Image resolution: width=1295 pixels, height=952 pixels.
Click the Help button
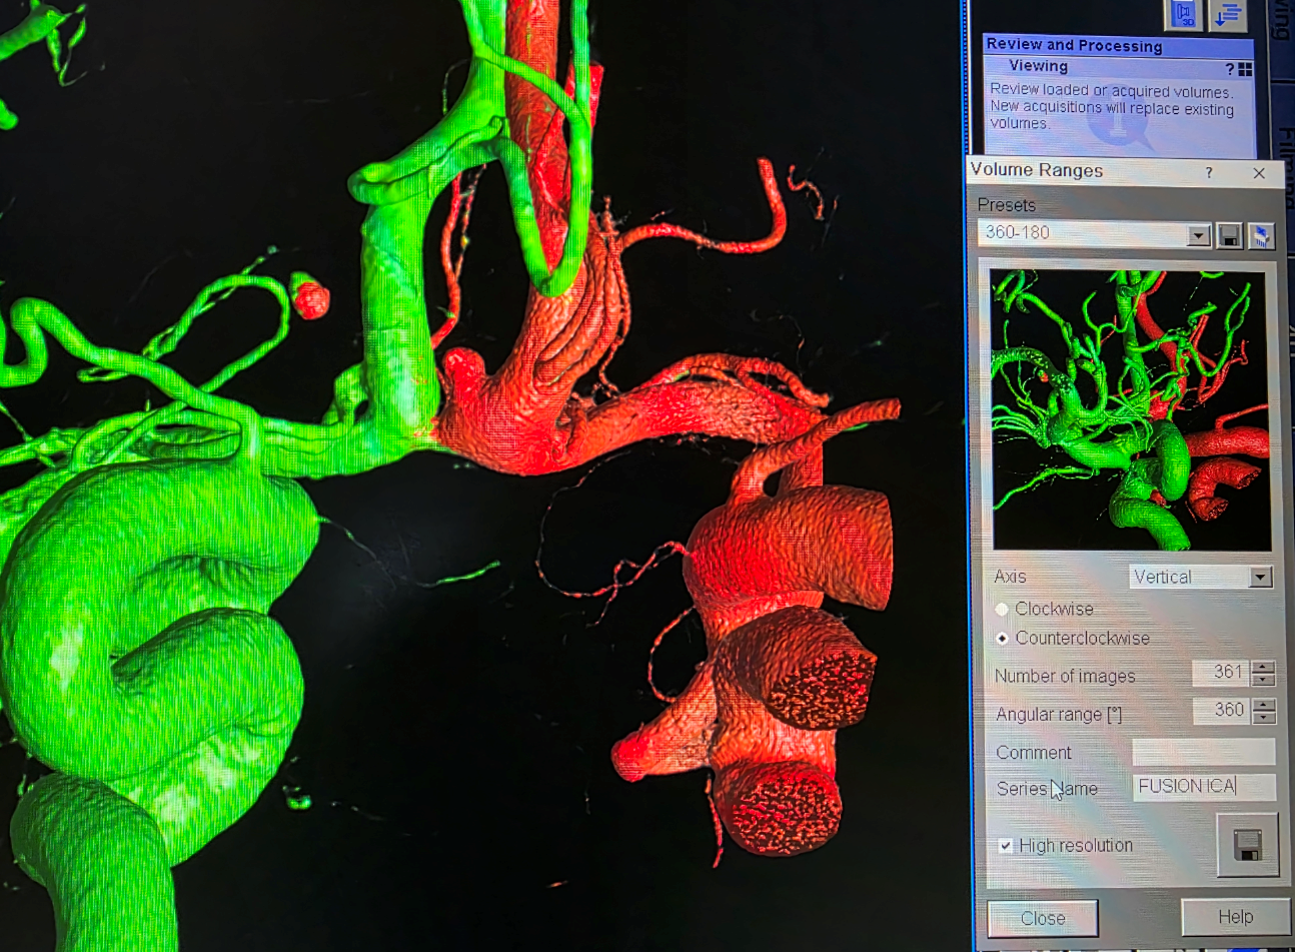pos(1234,917)
